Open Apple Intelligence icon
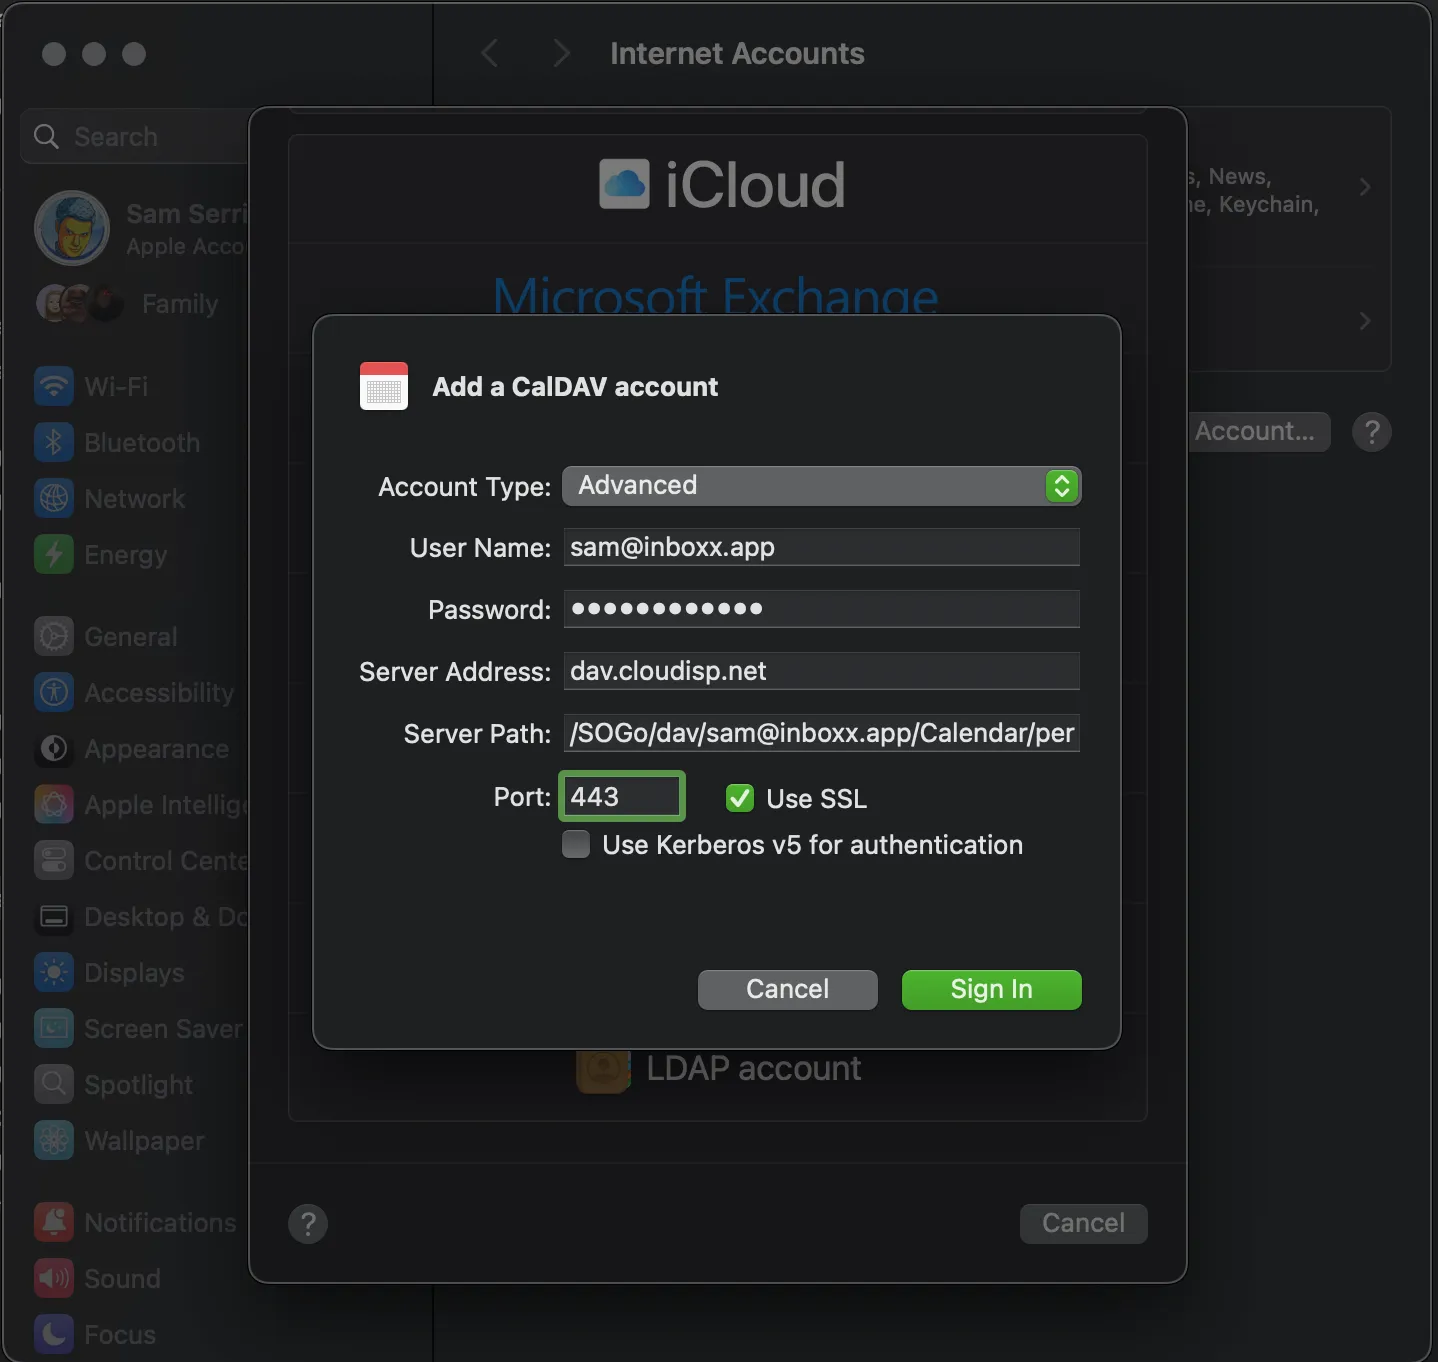Viewport: 1438px width, 1362px height. tap(54, 804)
